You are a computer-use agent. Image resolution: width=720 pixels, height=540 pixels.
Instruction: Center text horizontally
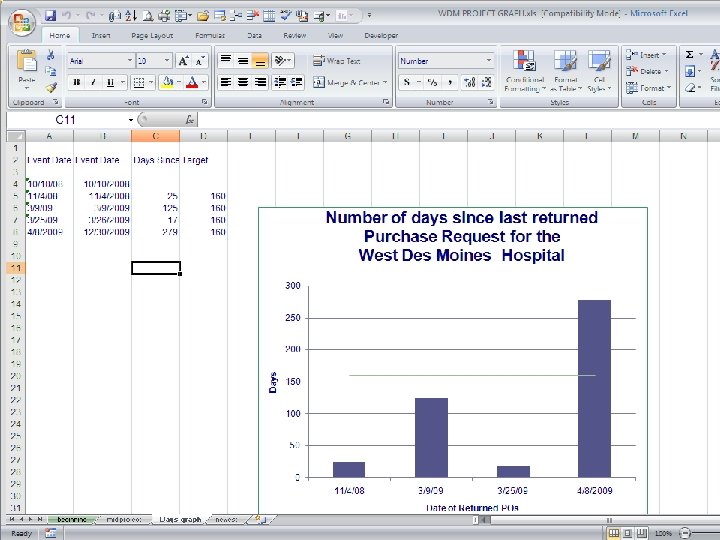pos(243,82)
